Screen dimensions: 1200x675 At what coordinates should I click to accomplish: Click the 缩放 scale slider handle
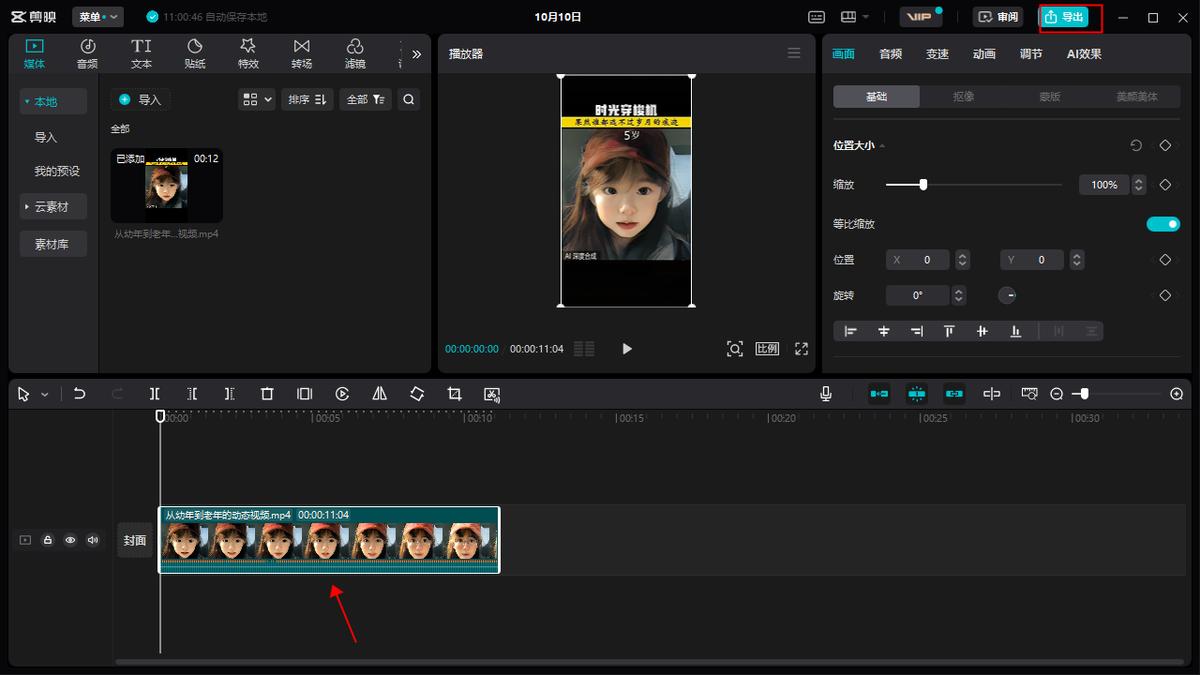click(923, 184)
